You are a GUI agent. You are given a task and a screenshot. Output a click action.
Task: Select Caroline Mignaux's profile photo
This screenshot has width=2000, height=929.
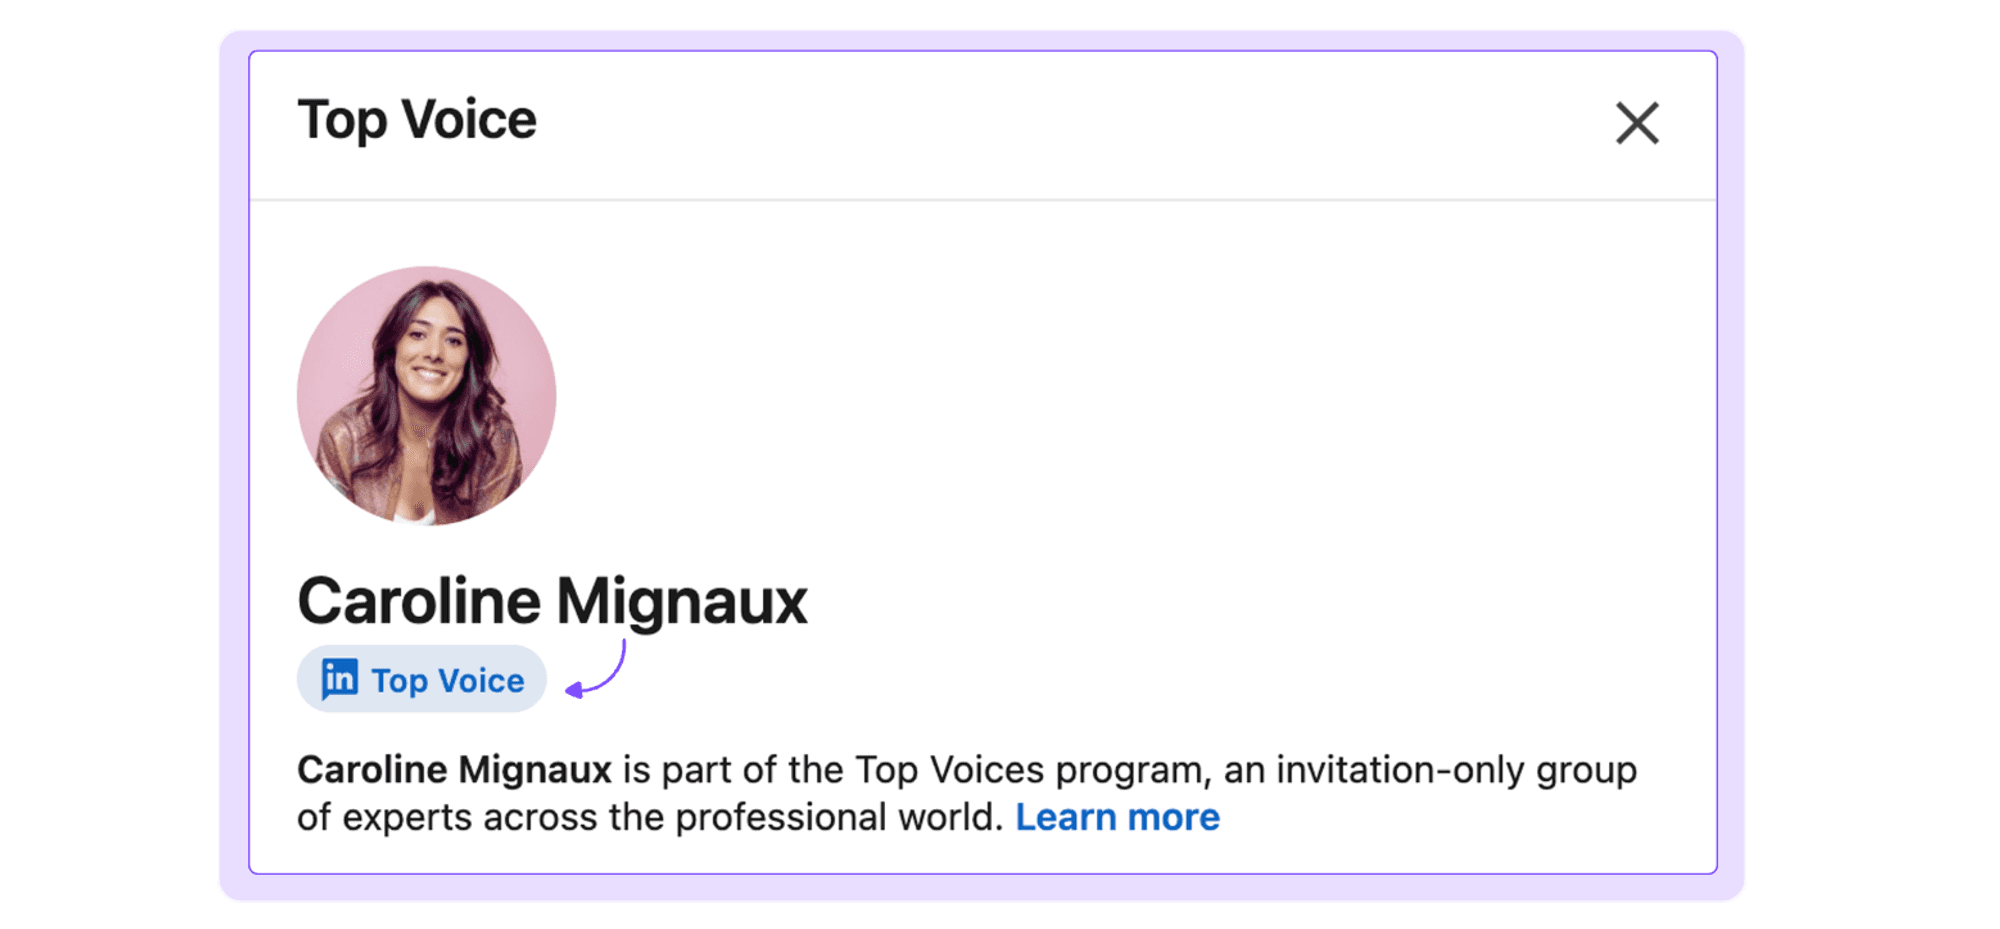(427, 395)
